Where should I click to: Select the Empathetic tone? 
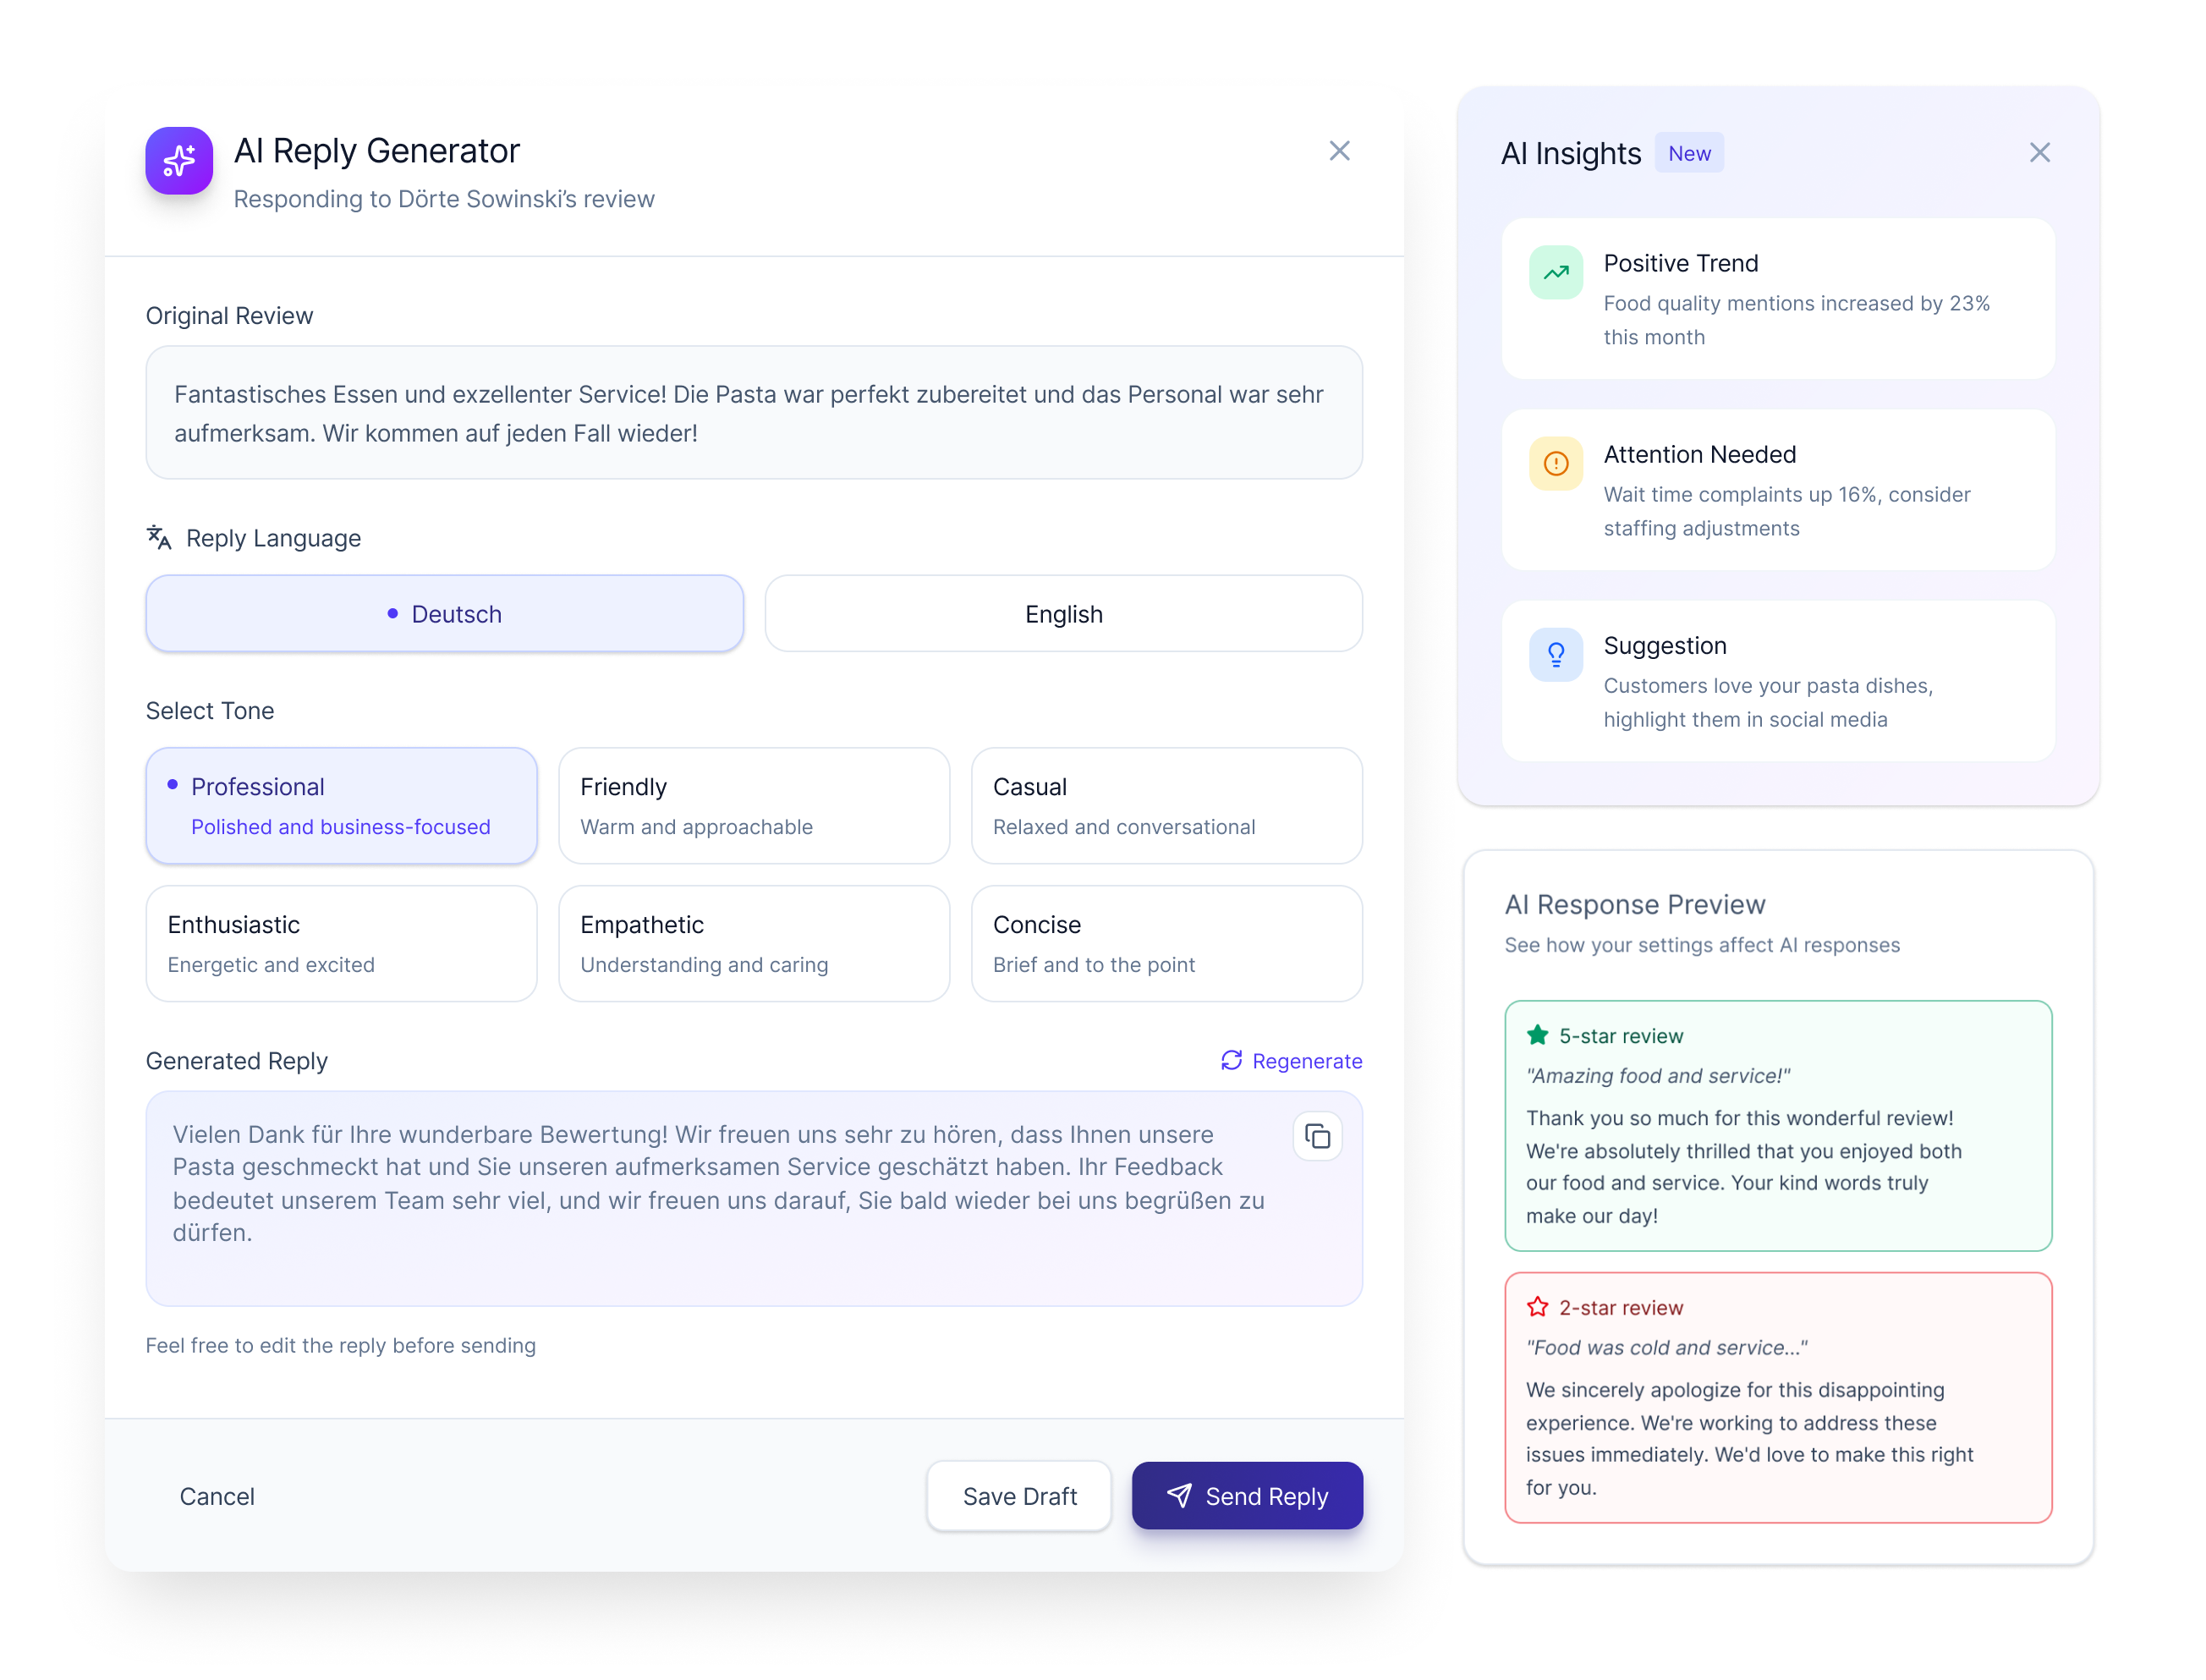click(x=754, y=943)
